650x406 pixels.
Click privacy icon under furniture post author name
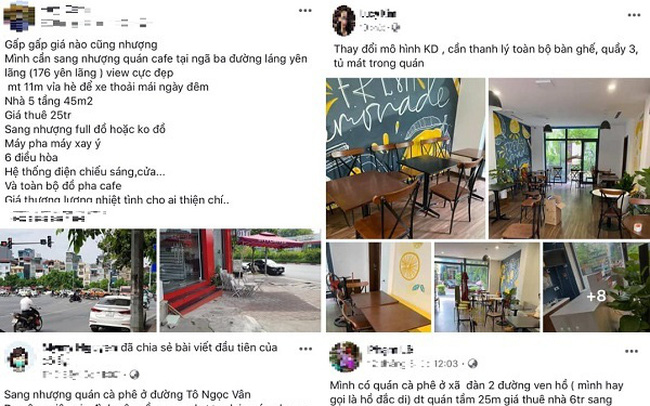(395, 27)
